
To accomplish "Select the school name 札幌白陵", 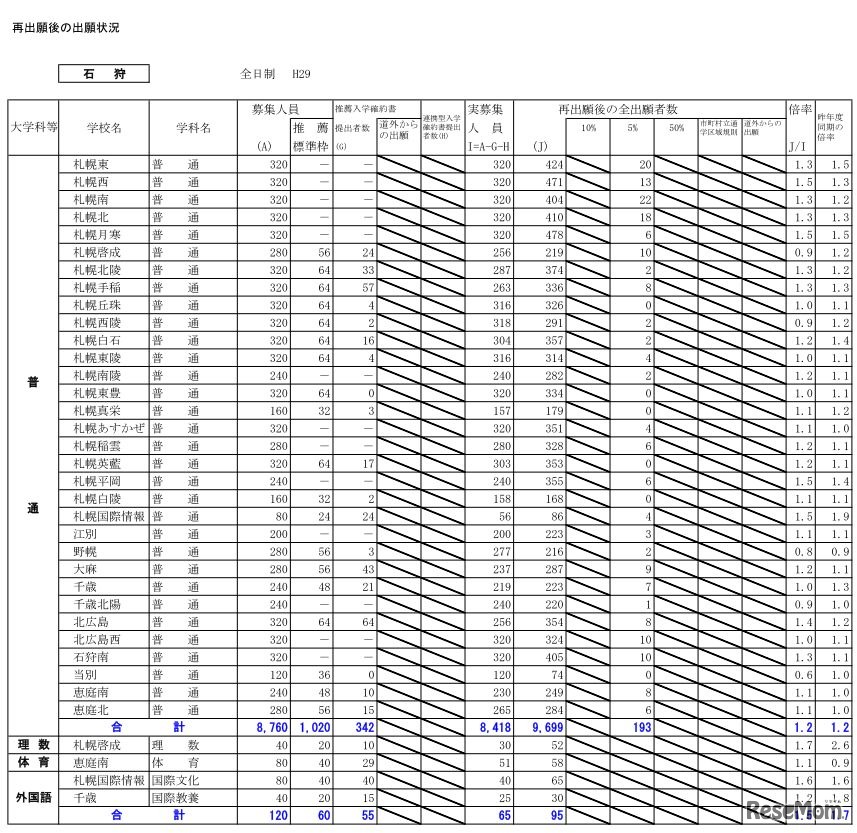I will [x=97, y=498].
